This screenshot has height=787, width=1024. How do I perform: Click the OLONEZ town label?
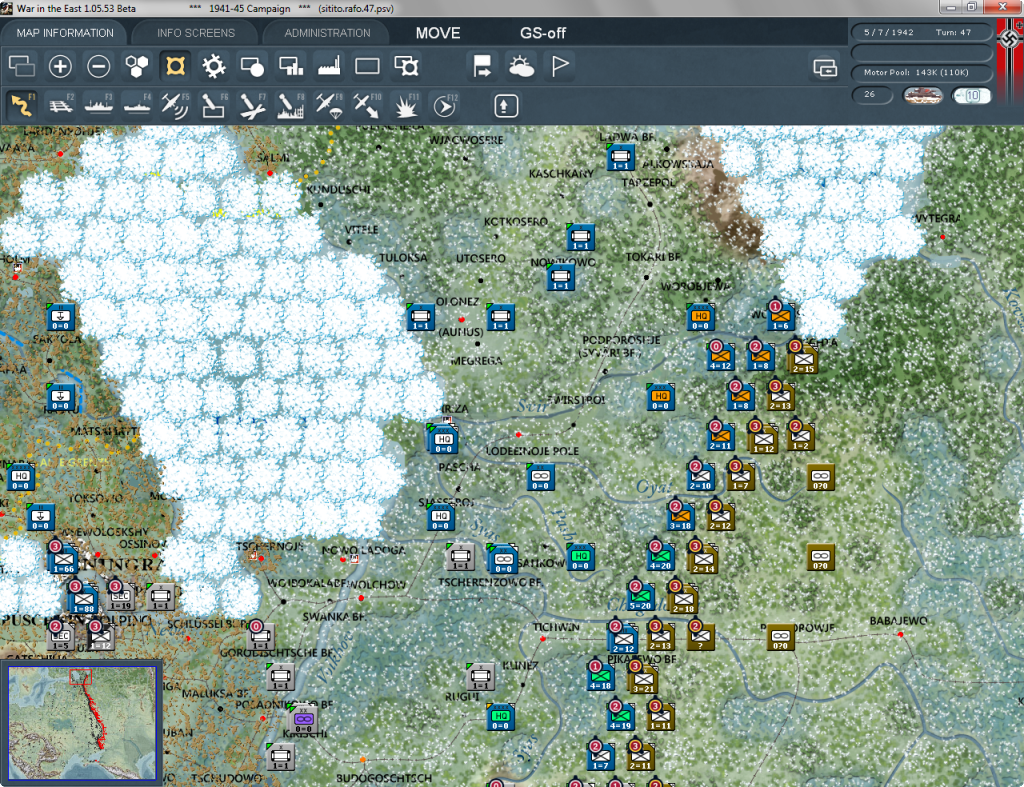click(457, 301)
